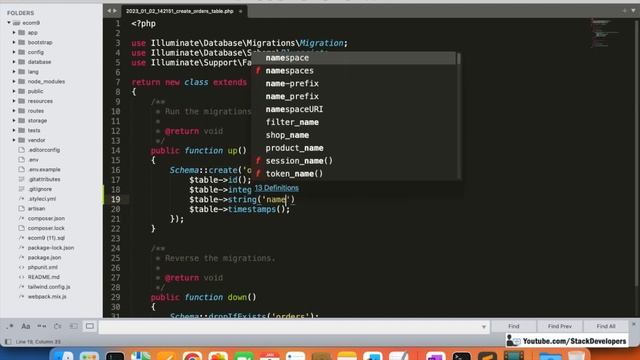640x360 pixels.
Task: Click the next tab right arrow
Action: point(115,11)
